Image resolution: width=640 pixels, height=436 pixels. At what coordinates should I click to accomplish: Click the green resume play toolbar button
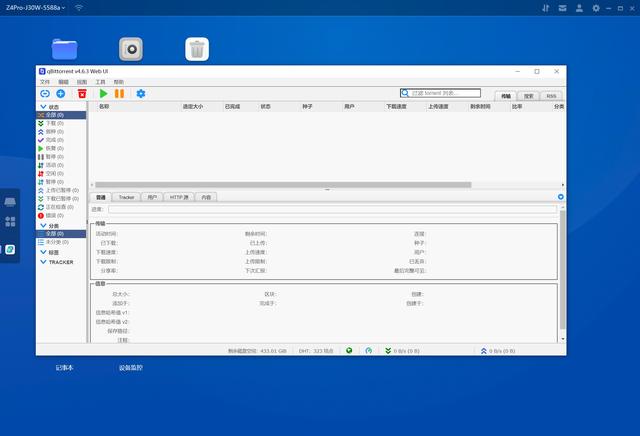(103, 94)
